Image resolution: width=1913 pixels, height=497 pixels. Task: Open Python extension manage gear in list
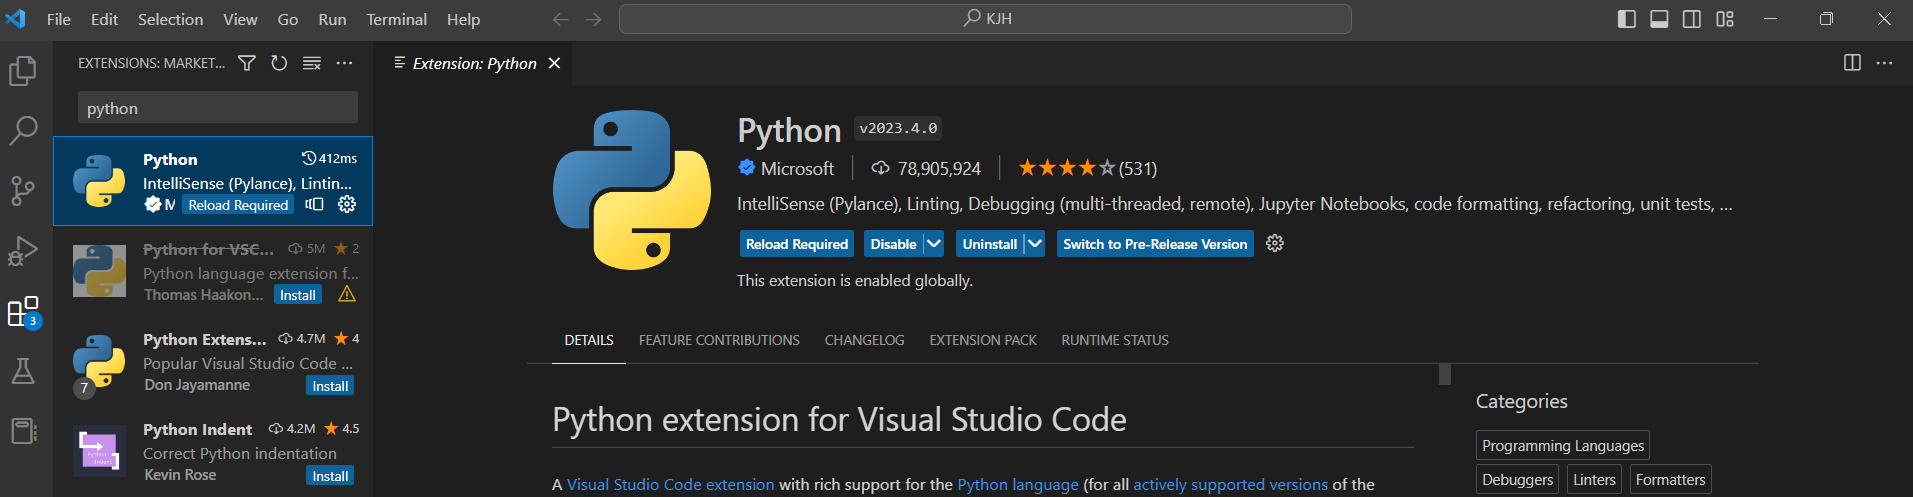[347, 204]
